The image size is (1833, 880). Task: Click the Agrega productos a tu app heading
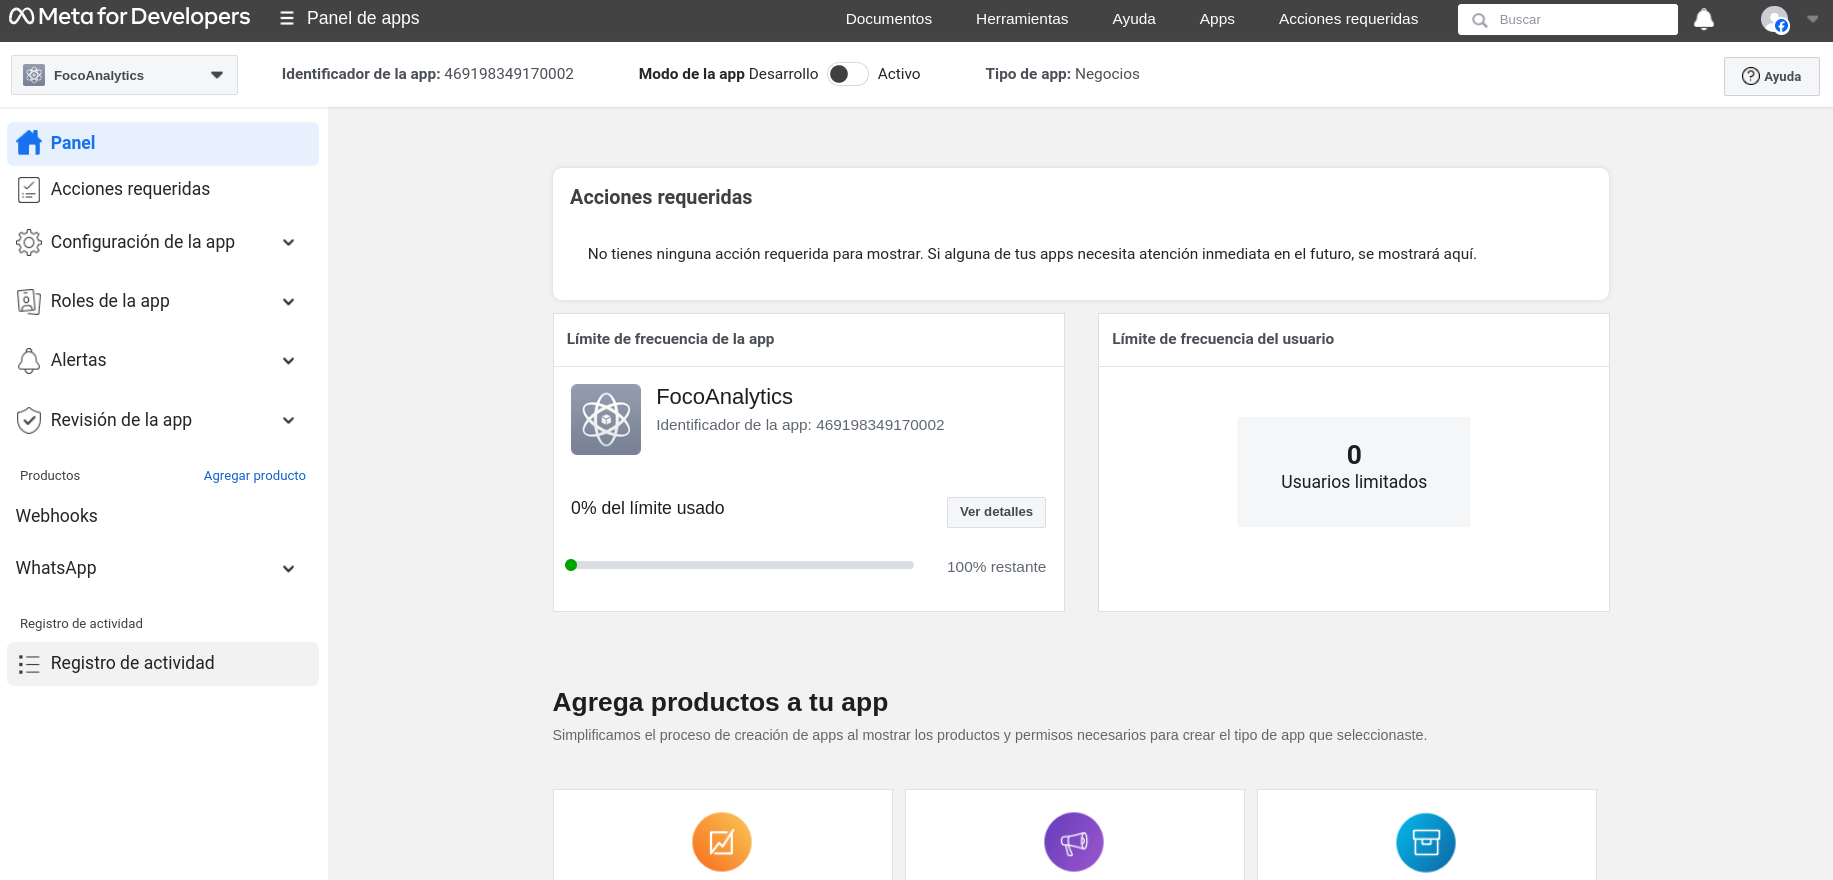click(x=720, y=702)
